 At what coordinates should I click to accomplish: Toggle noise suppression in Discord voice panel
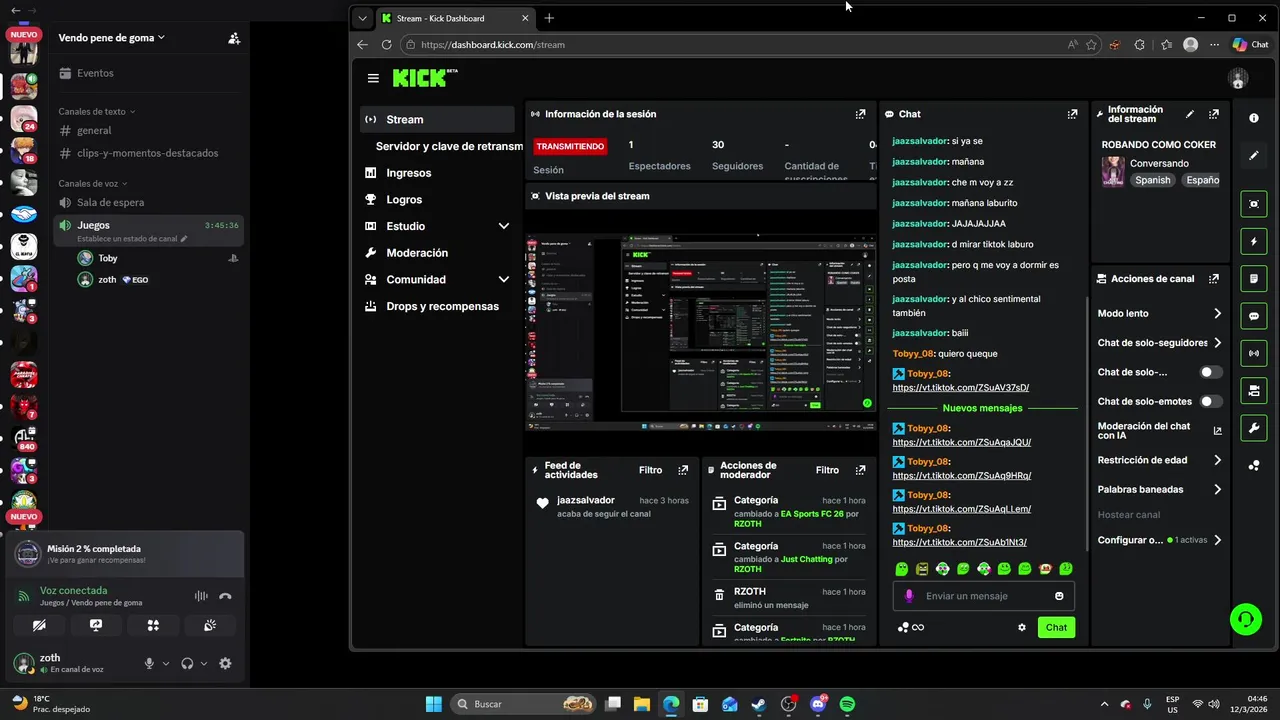[x=201, y=596]
